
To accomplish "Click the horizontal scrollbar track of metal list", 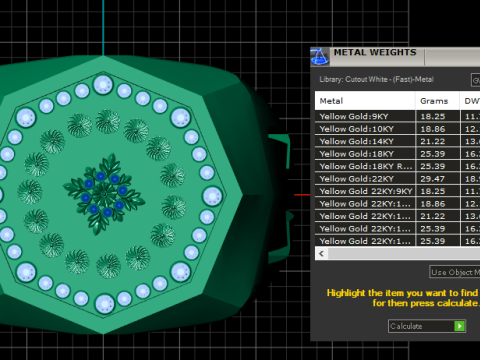I will coord(404,254).
